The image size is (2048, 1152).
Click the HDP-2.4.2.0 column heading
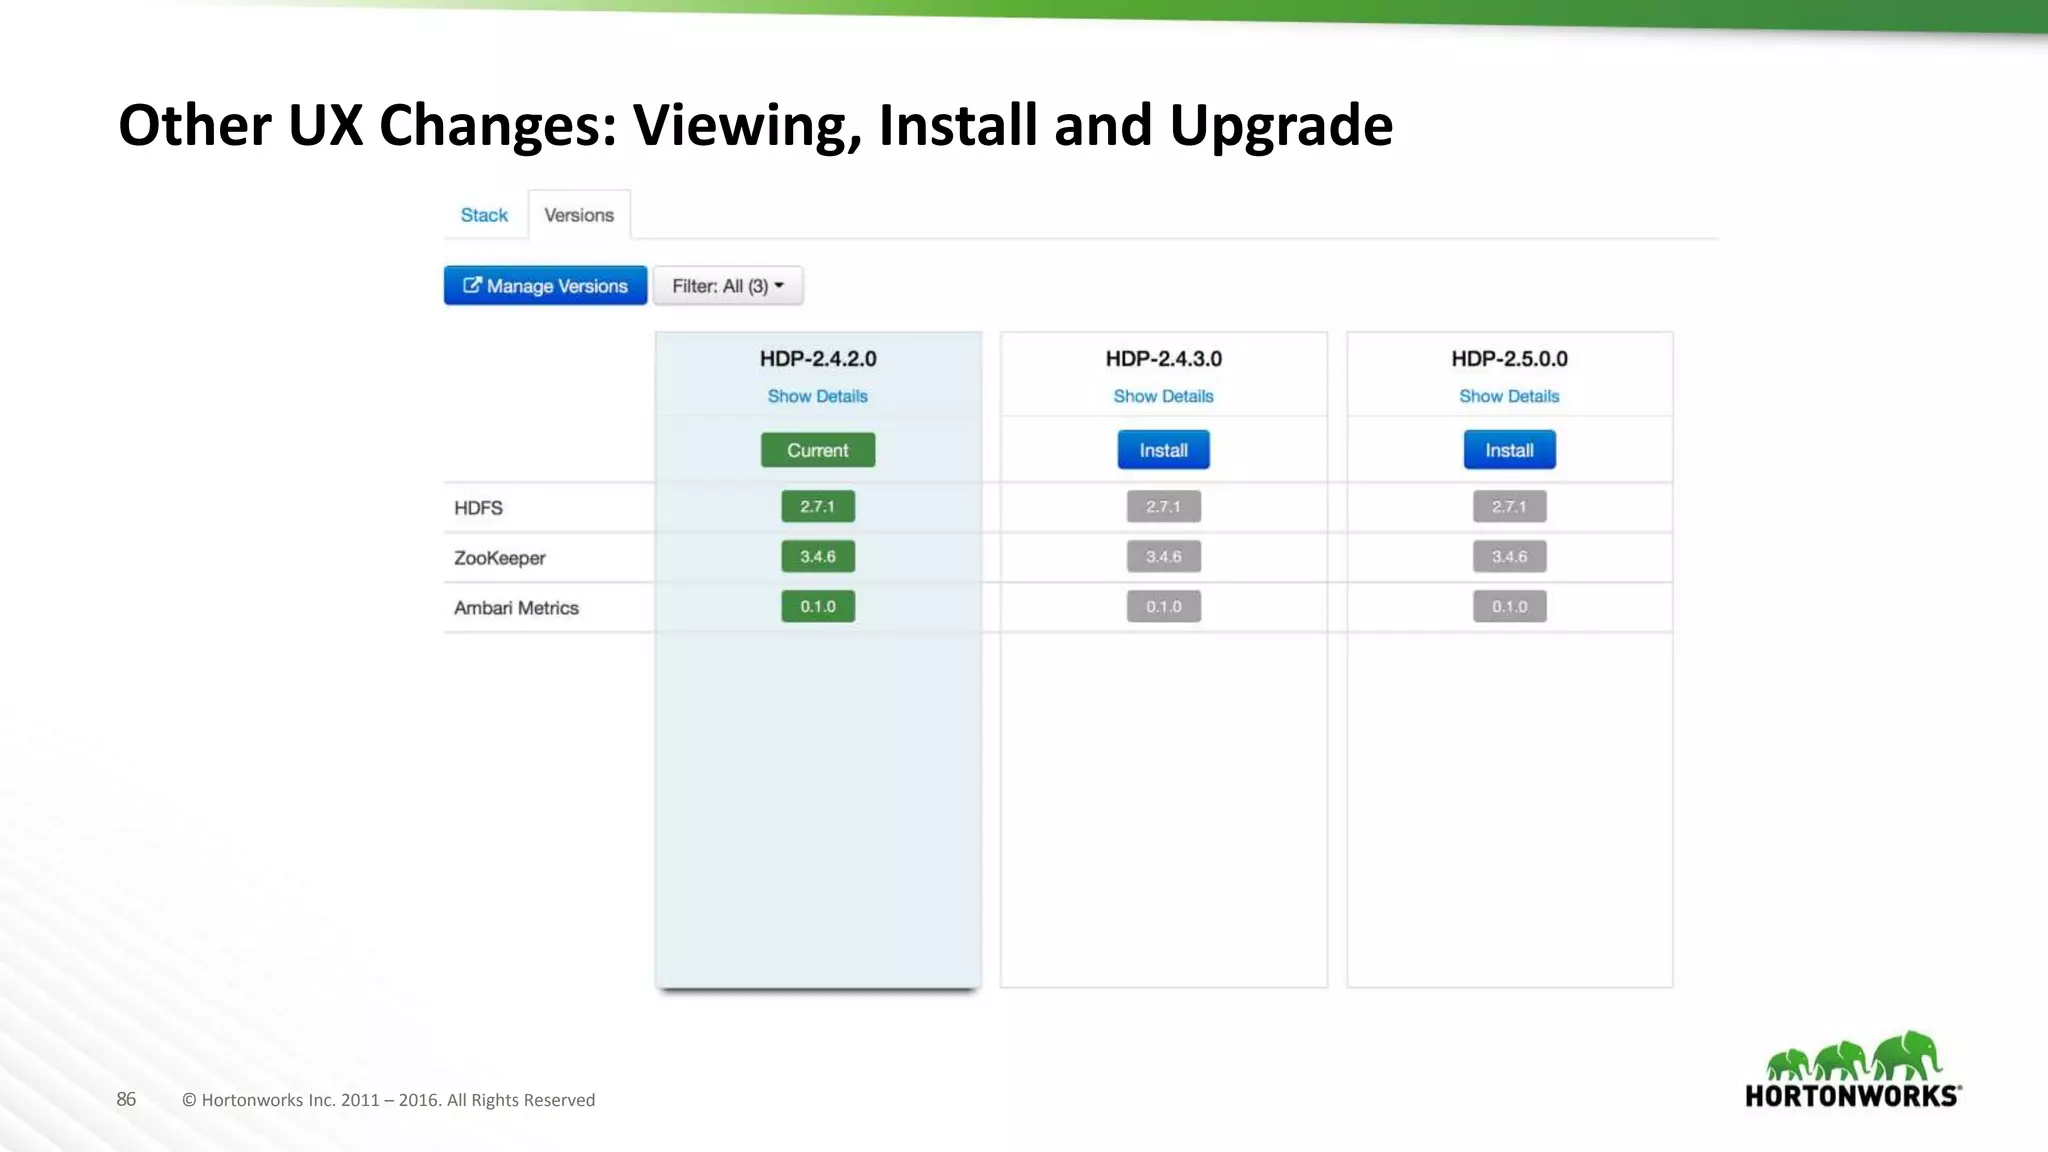click(818, 358)
